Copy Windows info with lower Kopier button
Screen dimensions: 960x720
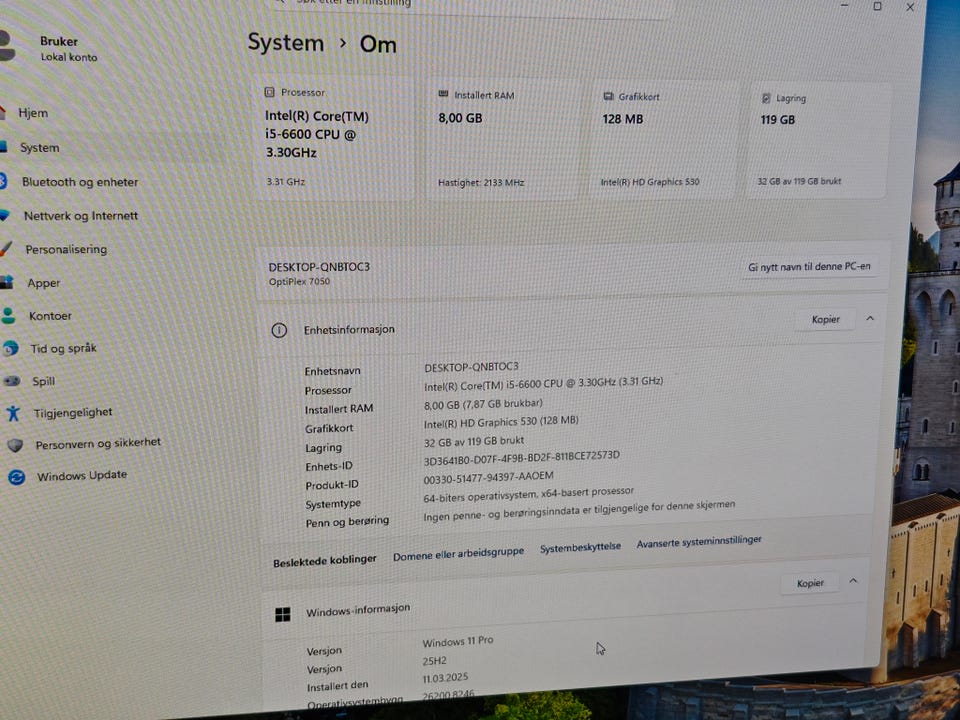(810, 583)
